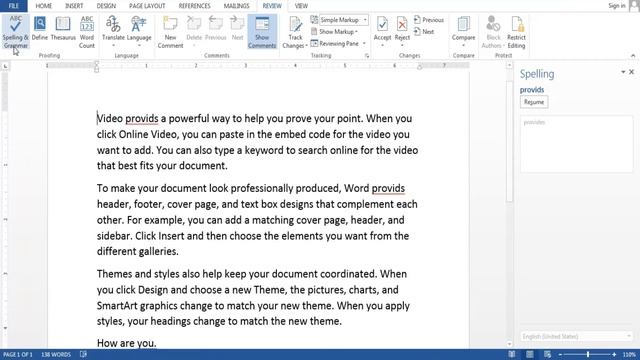The width and height of the screenshot is (640, 360).
Task: Close the Spelling pane
Action: (631, 72)
